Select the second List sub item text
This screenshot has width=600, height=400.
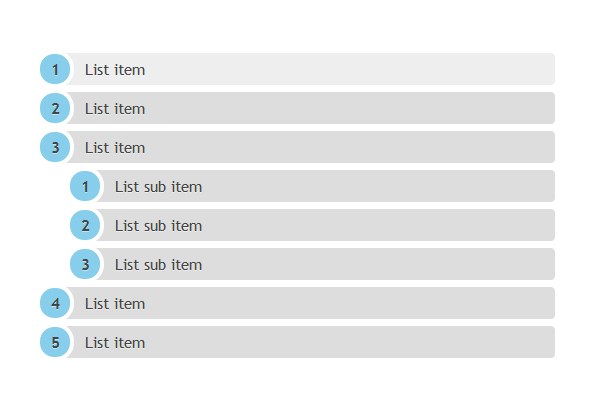[x=158, y=226]
